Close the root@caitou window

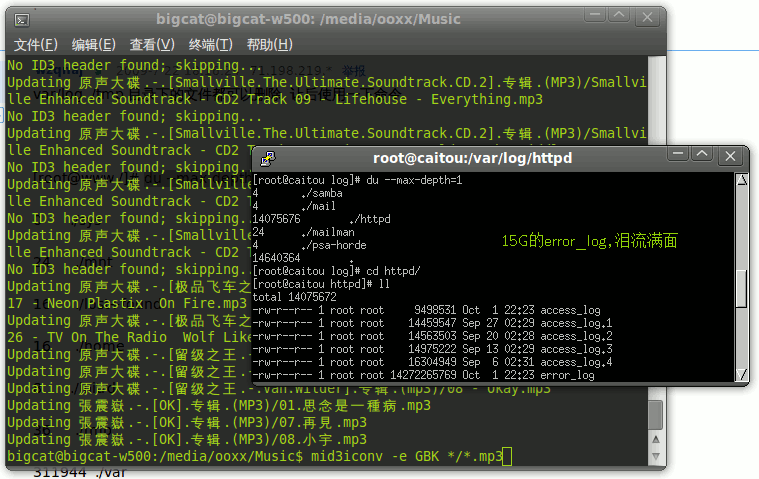tap(730, 156)
